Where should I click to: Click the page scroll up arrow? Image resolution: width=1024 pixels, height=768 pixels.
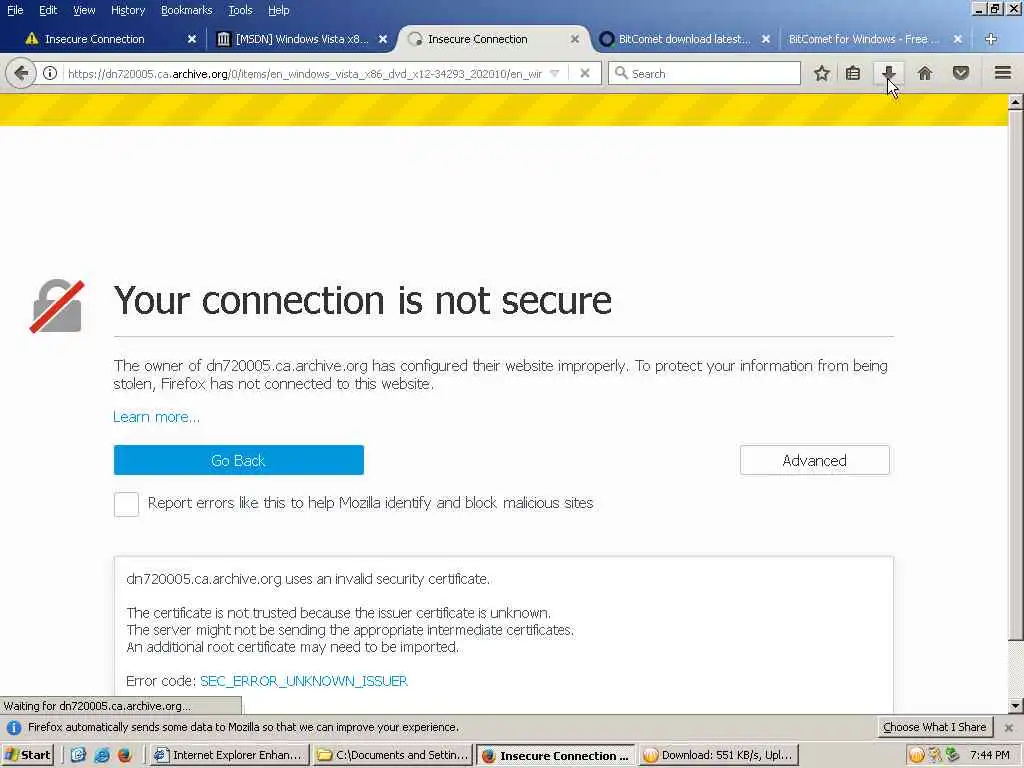pyautogui.click(x=1016, y=101)
